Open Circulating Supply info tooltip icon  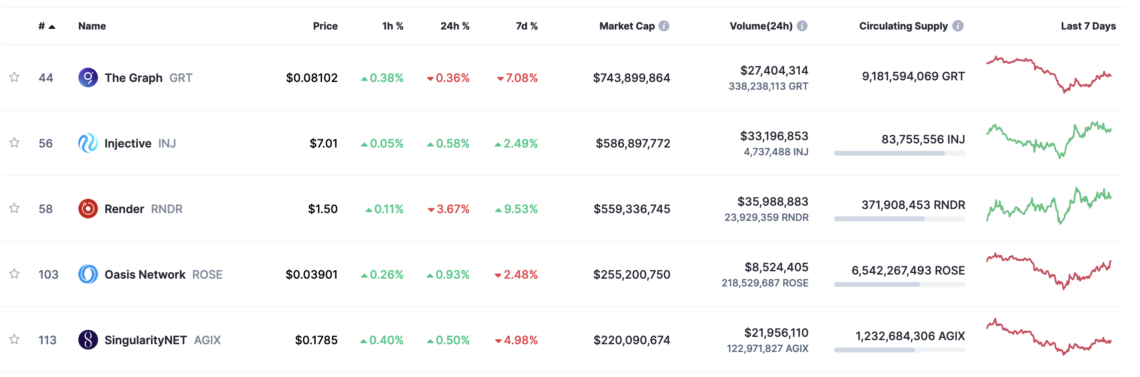tap(958, 26)
